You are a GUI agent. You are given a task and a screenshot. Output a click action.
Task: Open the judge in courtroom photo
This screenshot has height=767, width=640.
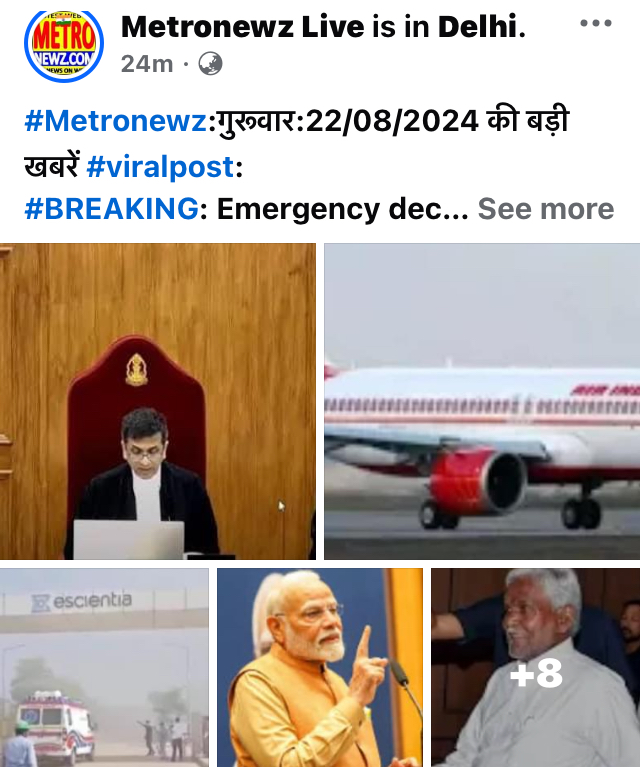pyautogui.click(x=158, y=401)
